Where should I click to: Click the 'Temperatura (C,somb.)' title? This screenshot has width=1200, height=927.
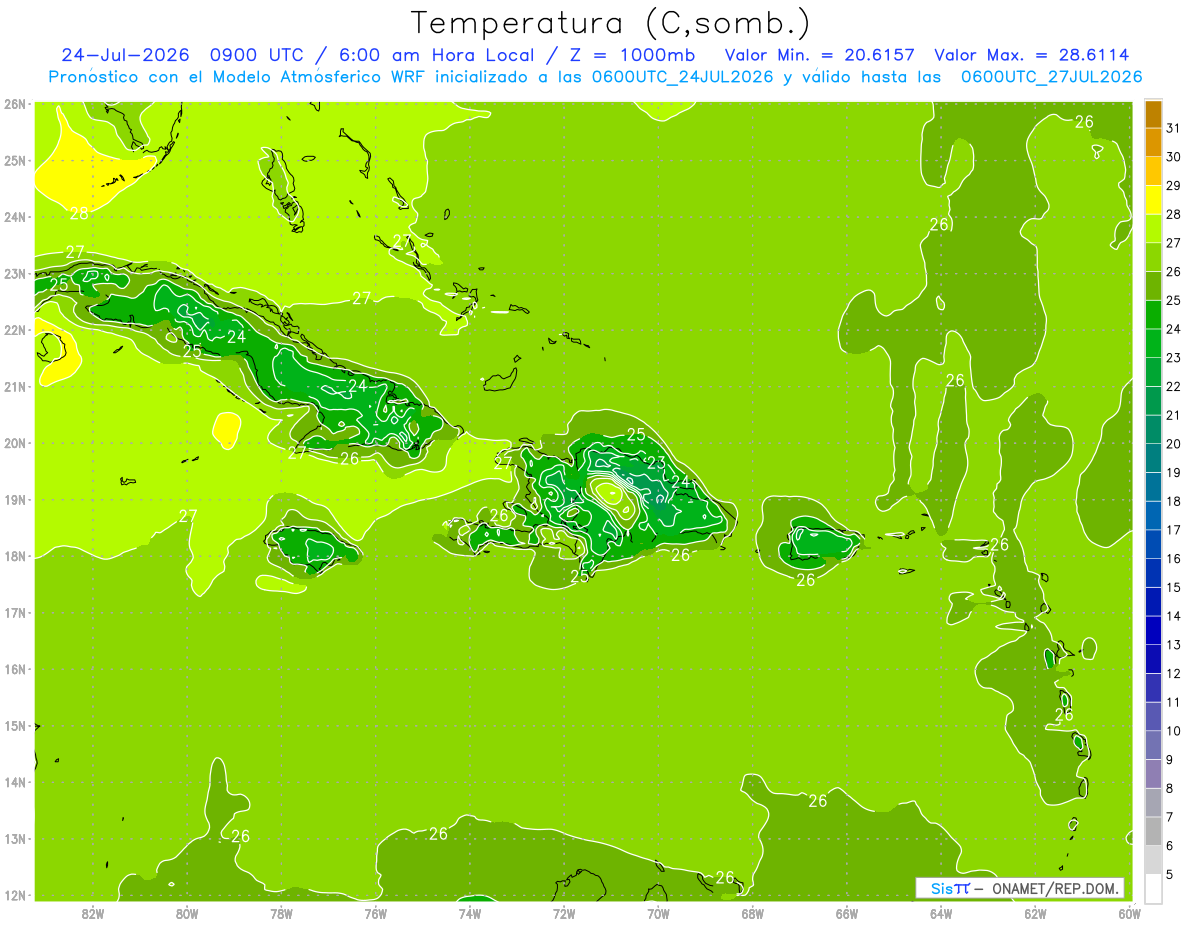point(611,22)
